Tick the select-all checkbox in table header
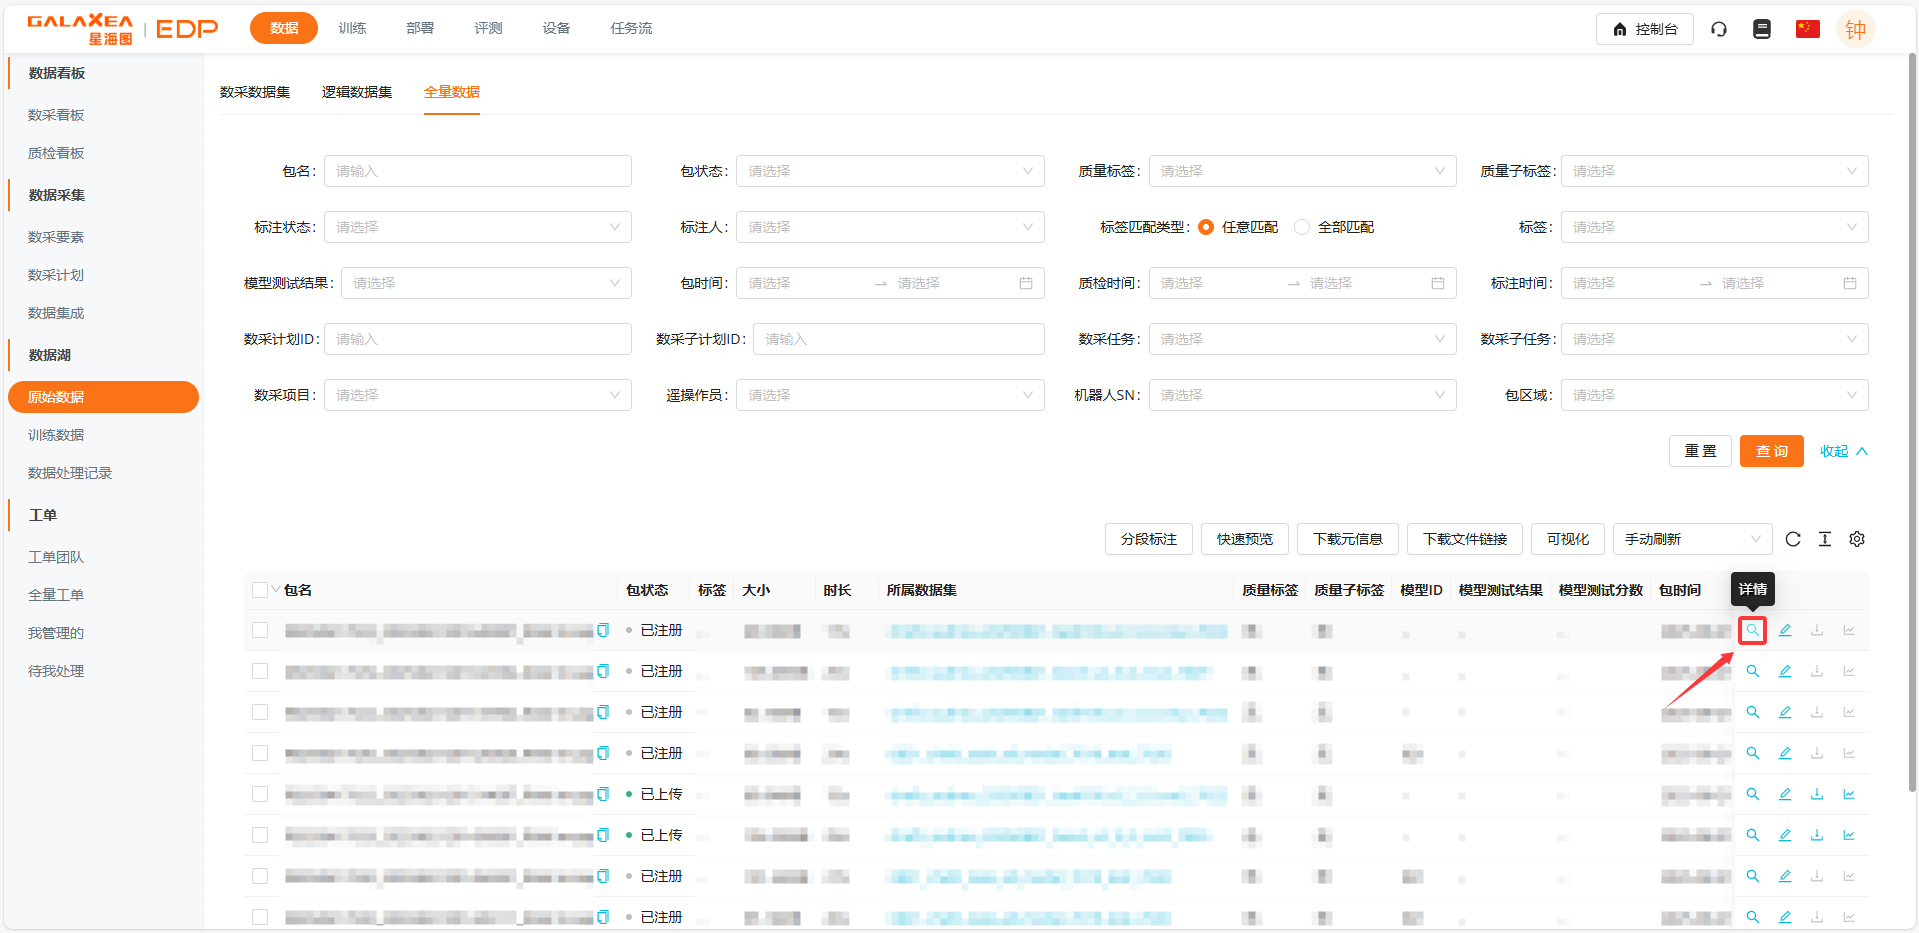Viewport: 1919px width, 933px height. click(260, 590)
